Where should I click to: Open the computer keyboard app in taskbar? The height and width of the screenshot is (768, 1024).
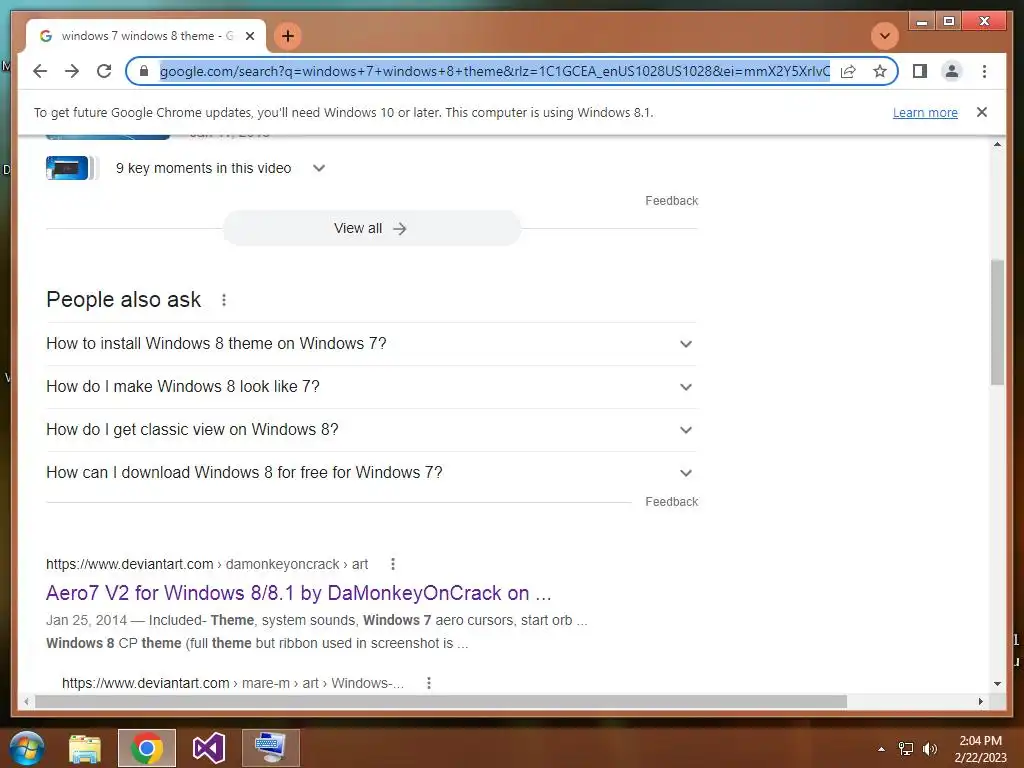pyautogui.click(x=271, y=748)
